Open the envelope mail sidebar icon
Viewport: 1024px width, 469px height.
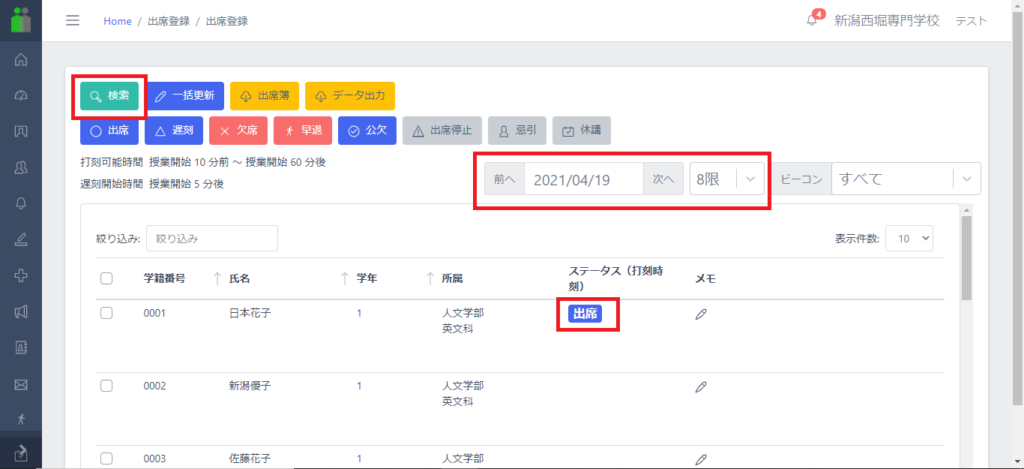(21, 384)
